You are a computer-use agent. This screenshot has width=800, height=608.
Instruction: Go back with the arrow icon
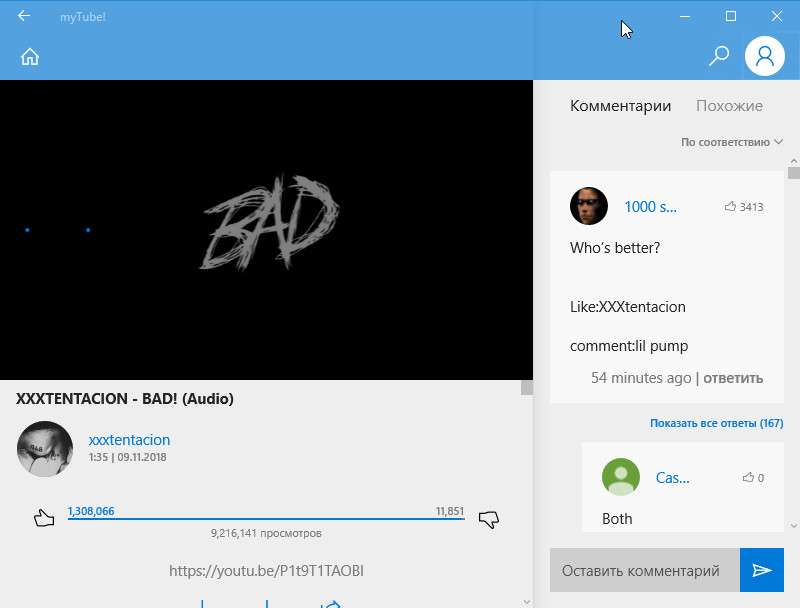click(24, 16)
